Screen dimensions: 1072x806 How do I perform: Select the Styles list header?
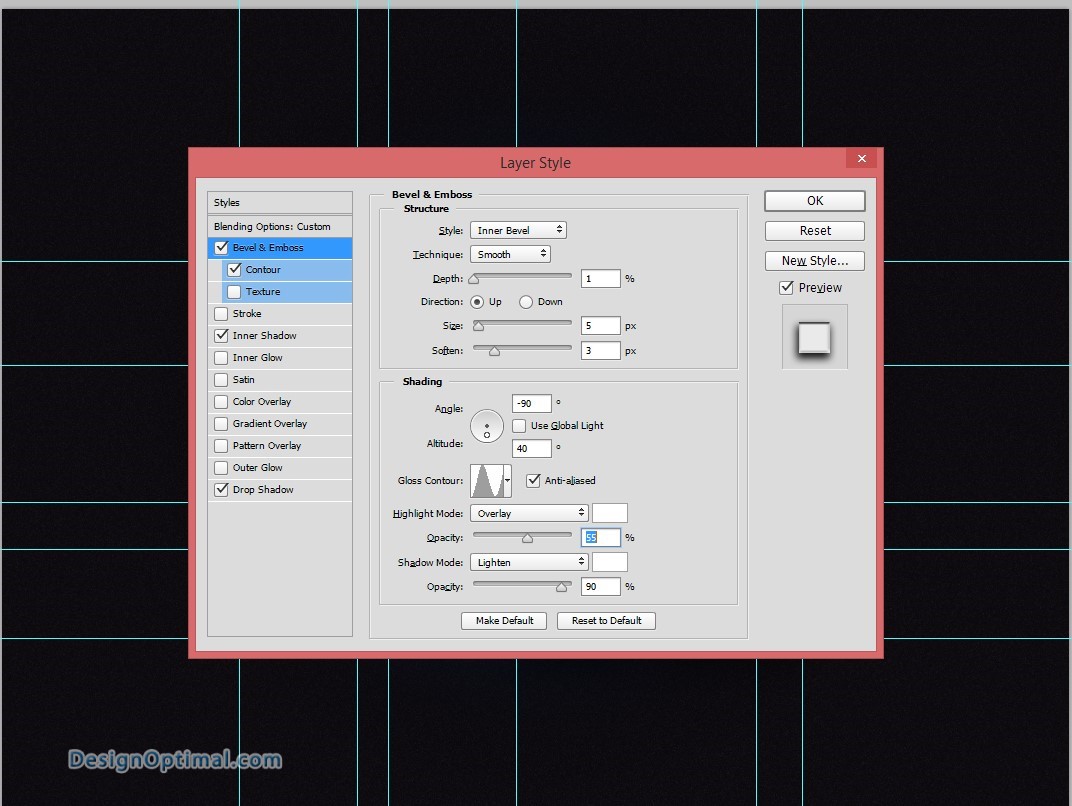point(280,202)
